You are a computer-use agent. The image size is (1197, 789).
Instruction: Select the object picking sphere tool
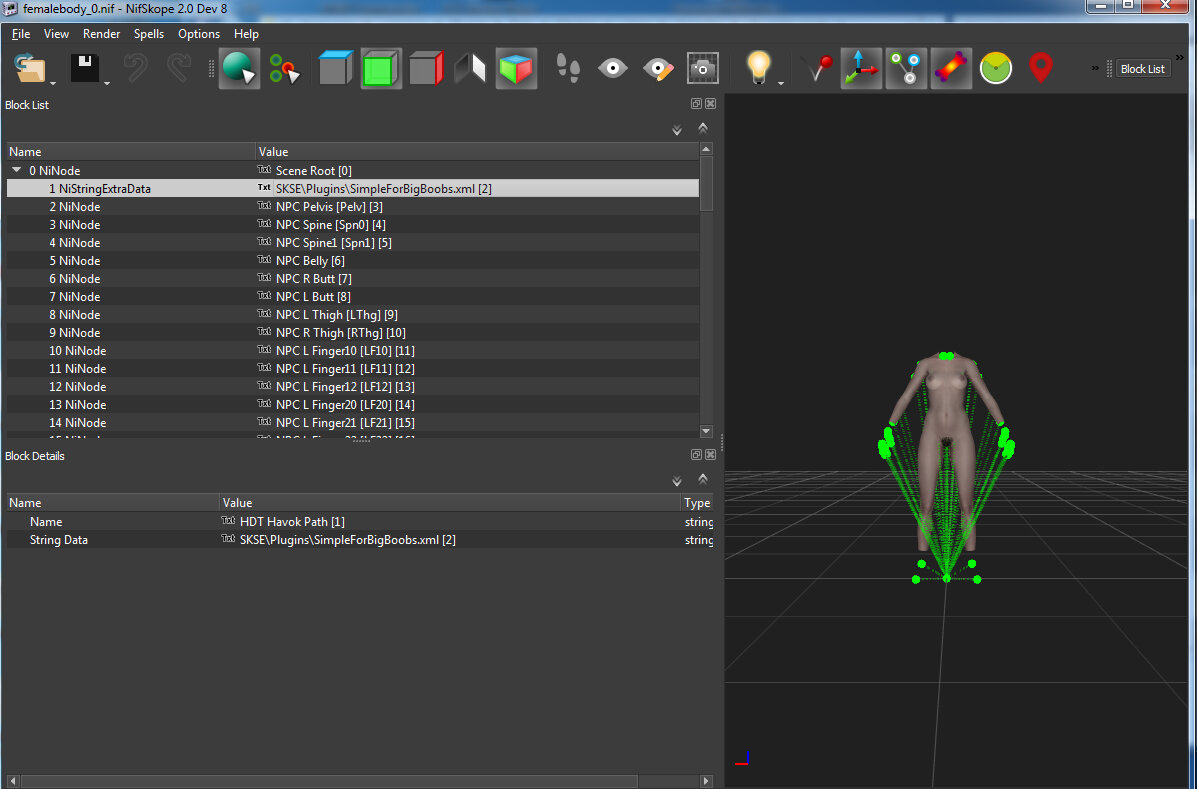[x=239, y=69]
